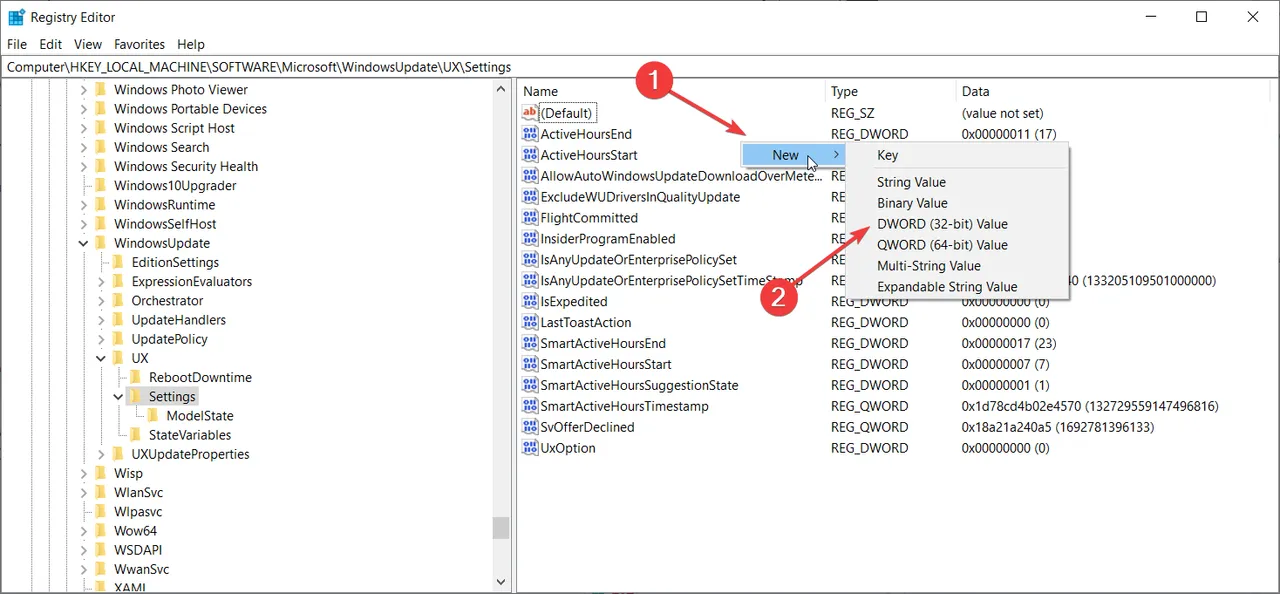Click the UxOption value icon
This screenshot has width=1280, height=594.
(x=530, y=449)
